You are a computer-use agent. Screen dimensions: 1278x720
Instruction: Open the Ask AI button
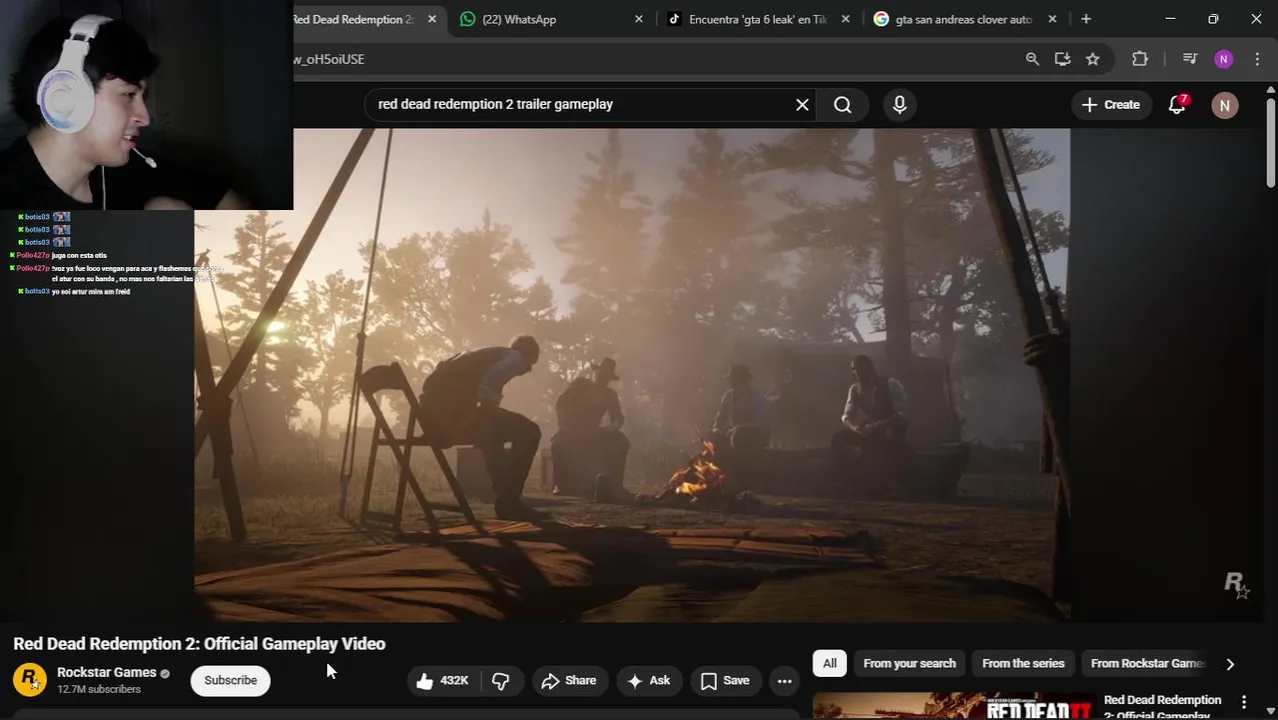648,680
